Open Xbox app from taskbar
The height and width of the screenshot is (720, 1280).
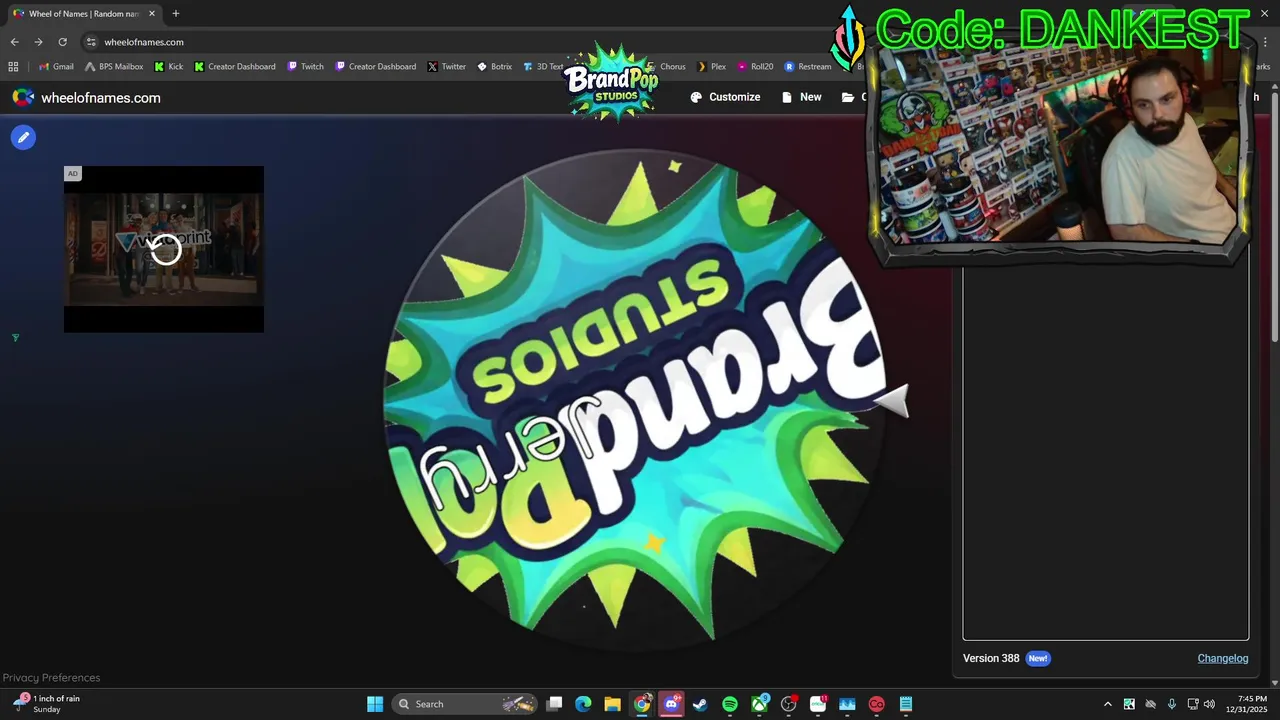(x=759, y=704)
